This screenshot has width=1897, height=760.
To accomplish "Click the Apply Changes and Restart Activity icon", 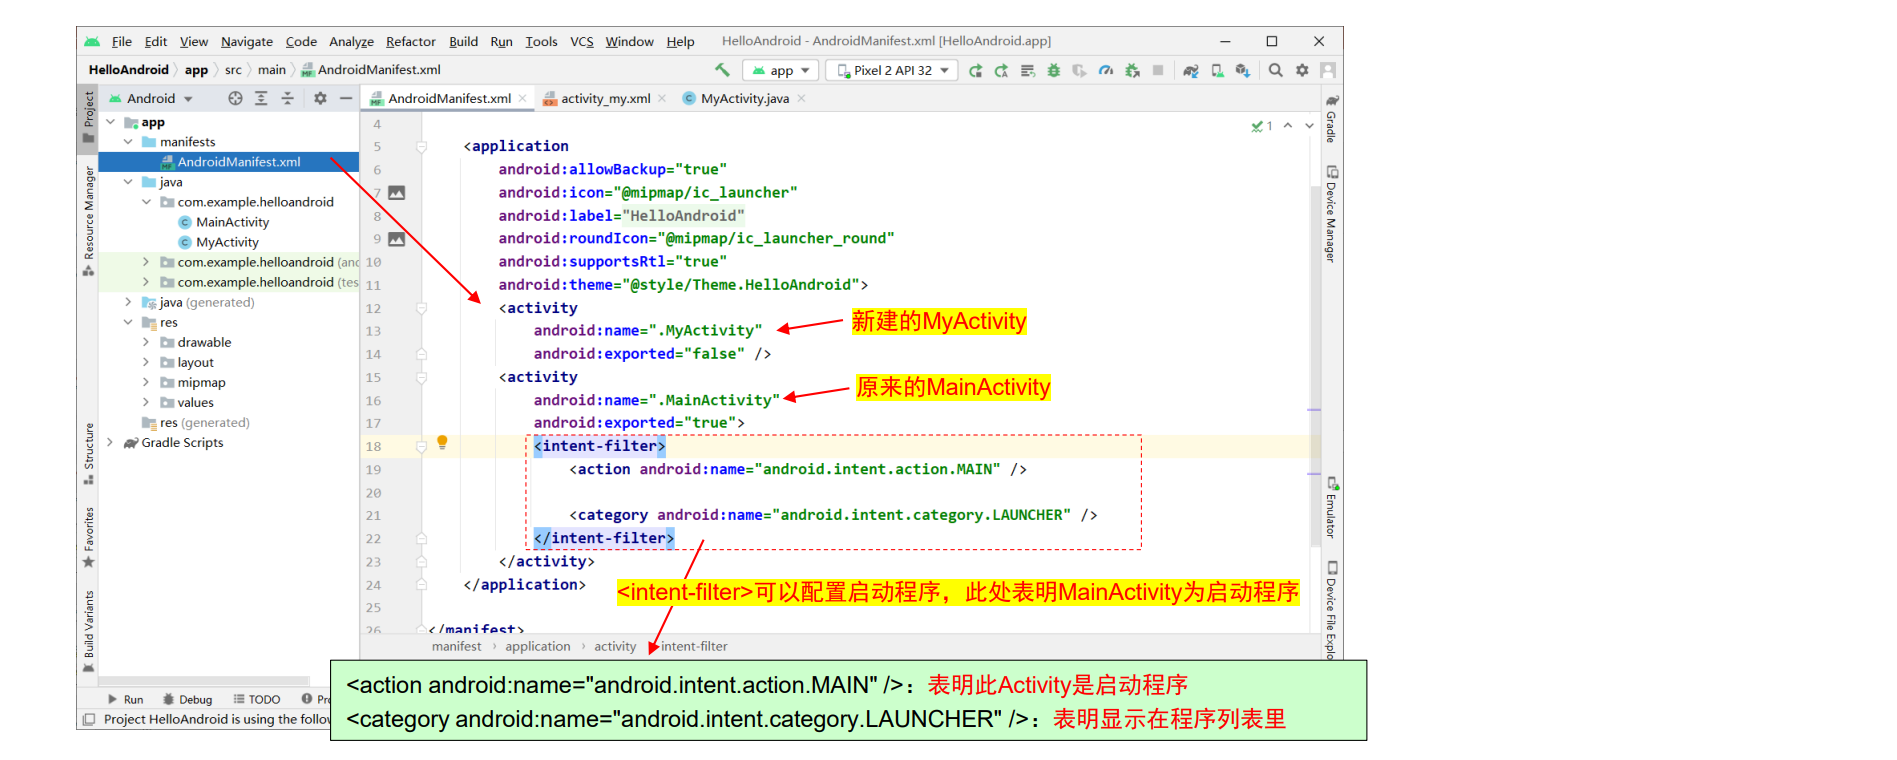I will tap(975, 70).
